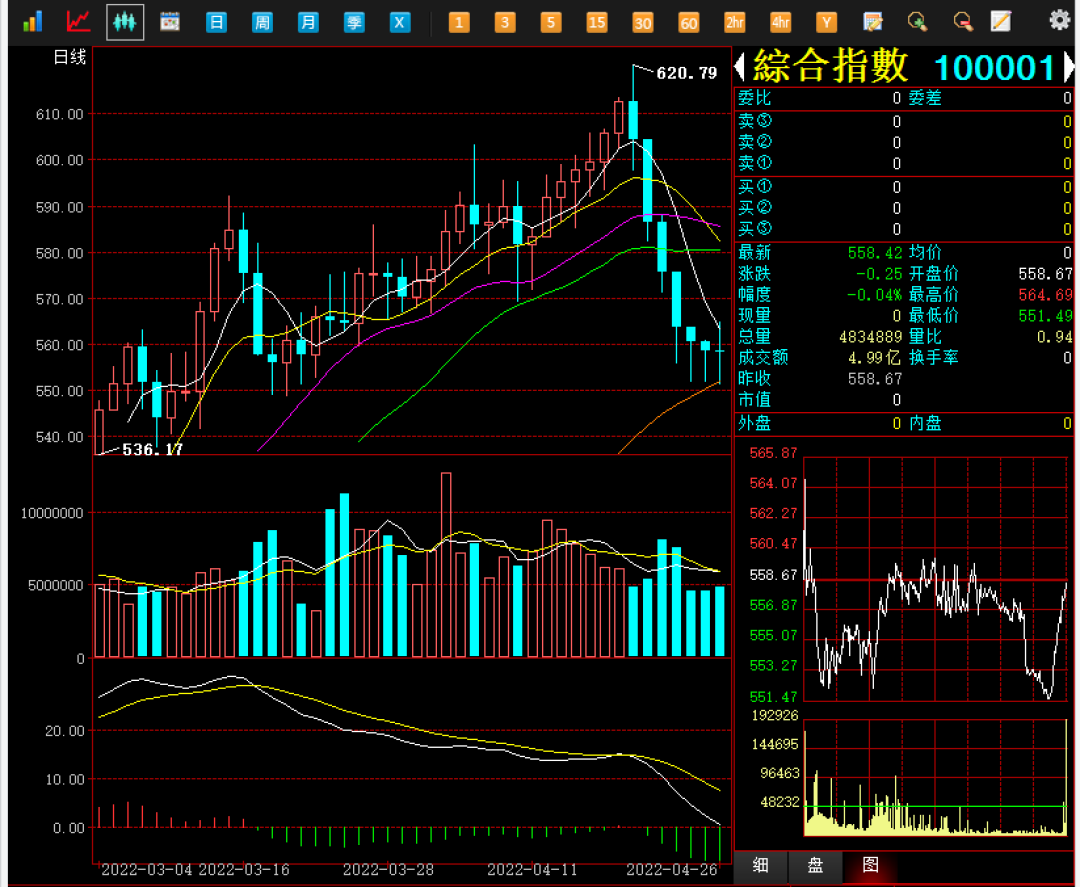Open the calendar date icon
The height and width of the screenshot is (887, 1080).
[x=169, y=22]
